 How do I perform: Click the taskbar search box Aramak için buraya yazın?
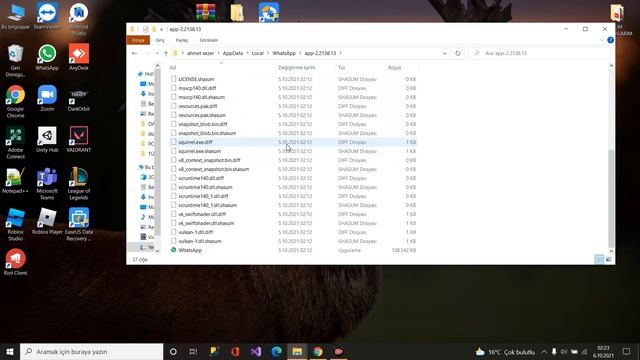coord(91,351)
